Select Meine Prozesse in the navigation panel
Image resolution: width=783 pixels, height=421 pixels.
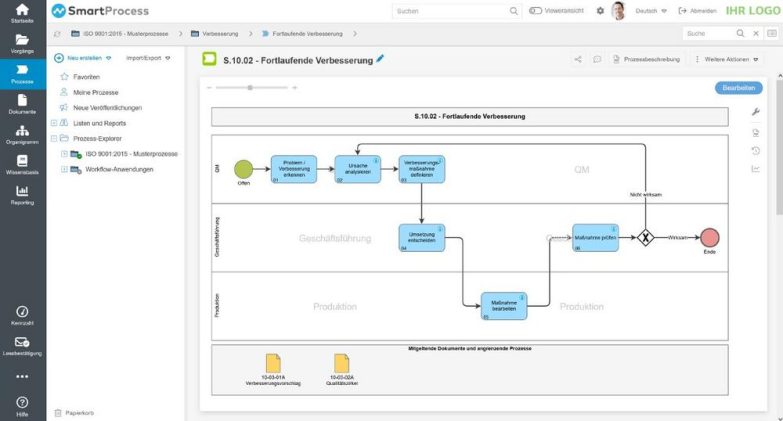95,91
